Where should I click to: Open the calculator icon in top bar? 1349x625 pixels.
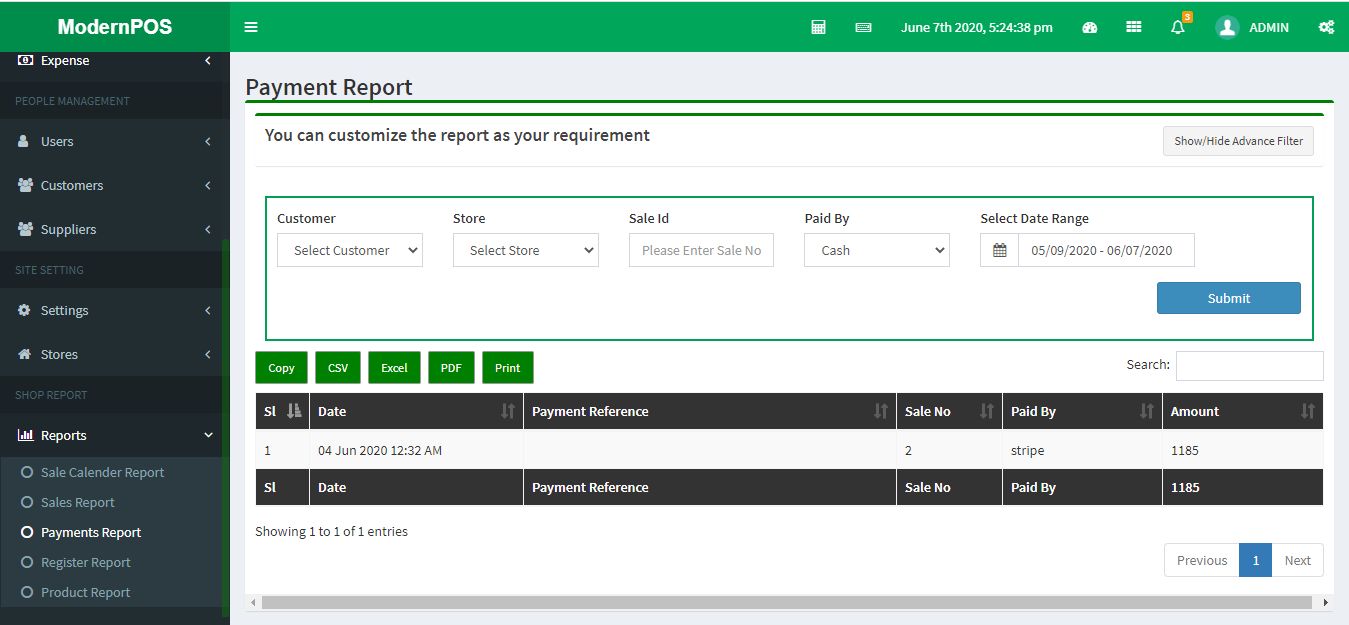pos(818,27)
